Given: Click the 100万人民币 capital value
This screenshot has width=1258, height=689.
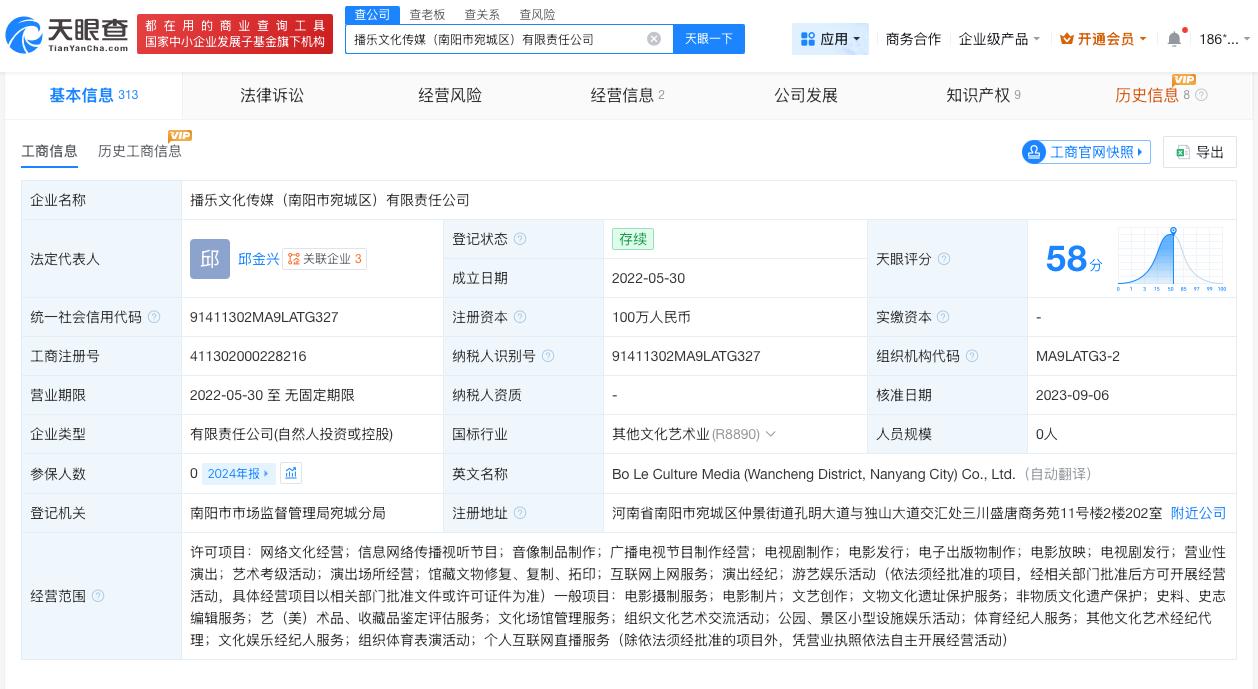Looking at the screenshot, I should (651, 317).
